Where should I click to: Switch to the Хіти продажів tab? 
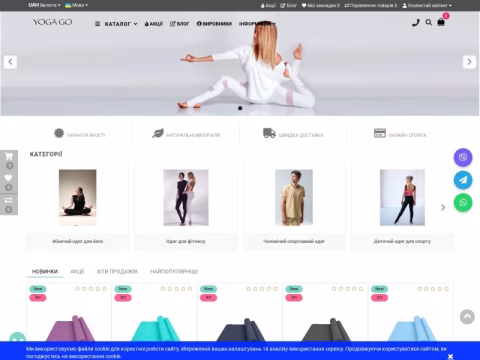(117, 272)
